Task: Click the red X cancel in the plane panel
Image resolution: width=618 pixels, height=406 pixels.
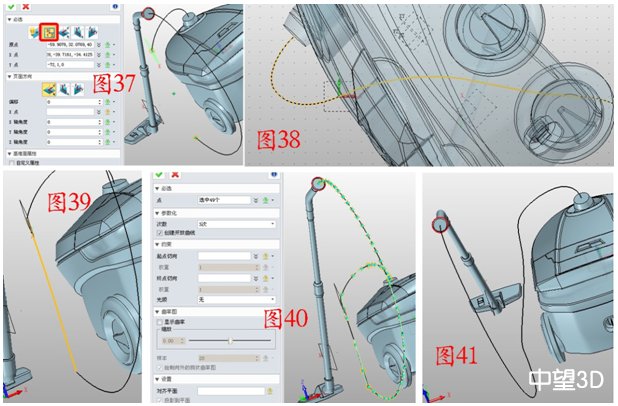Action: (22, 6)
